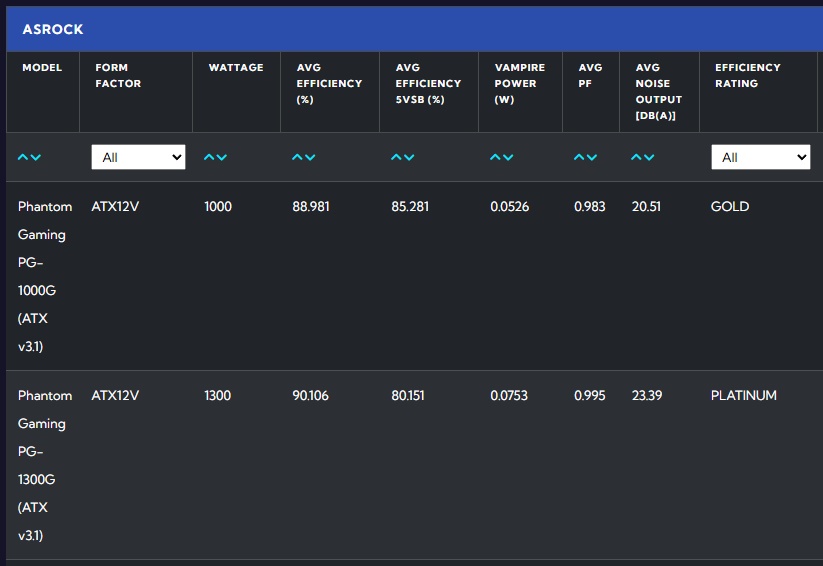Screen dimensions: 823x566
Task: Sort Avg Efficiency 5VSB ascending arrow
Action: (396, 157)
